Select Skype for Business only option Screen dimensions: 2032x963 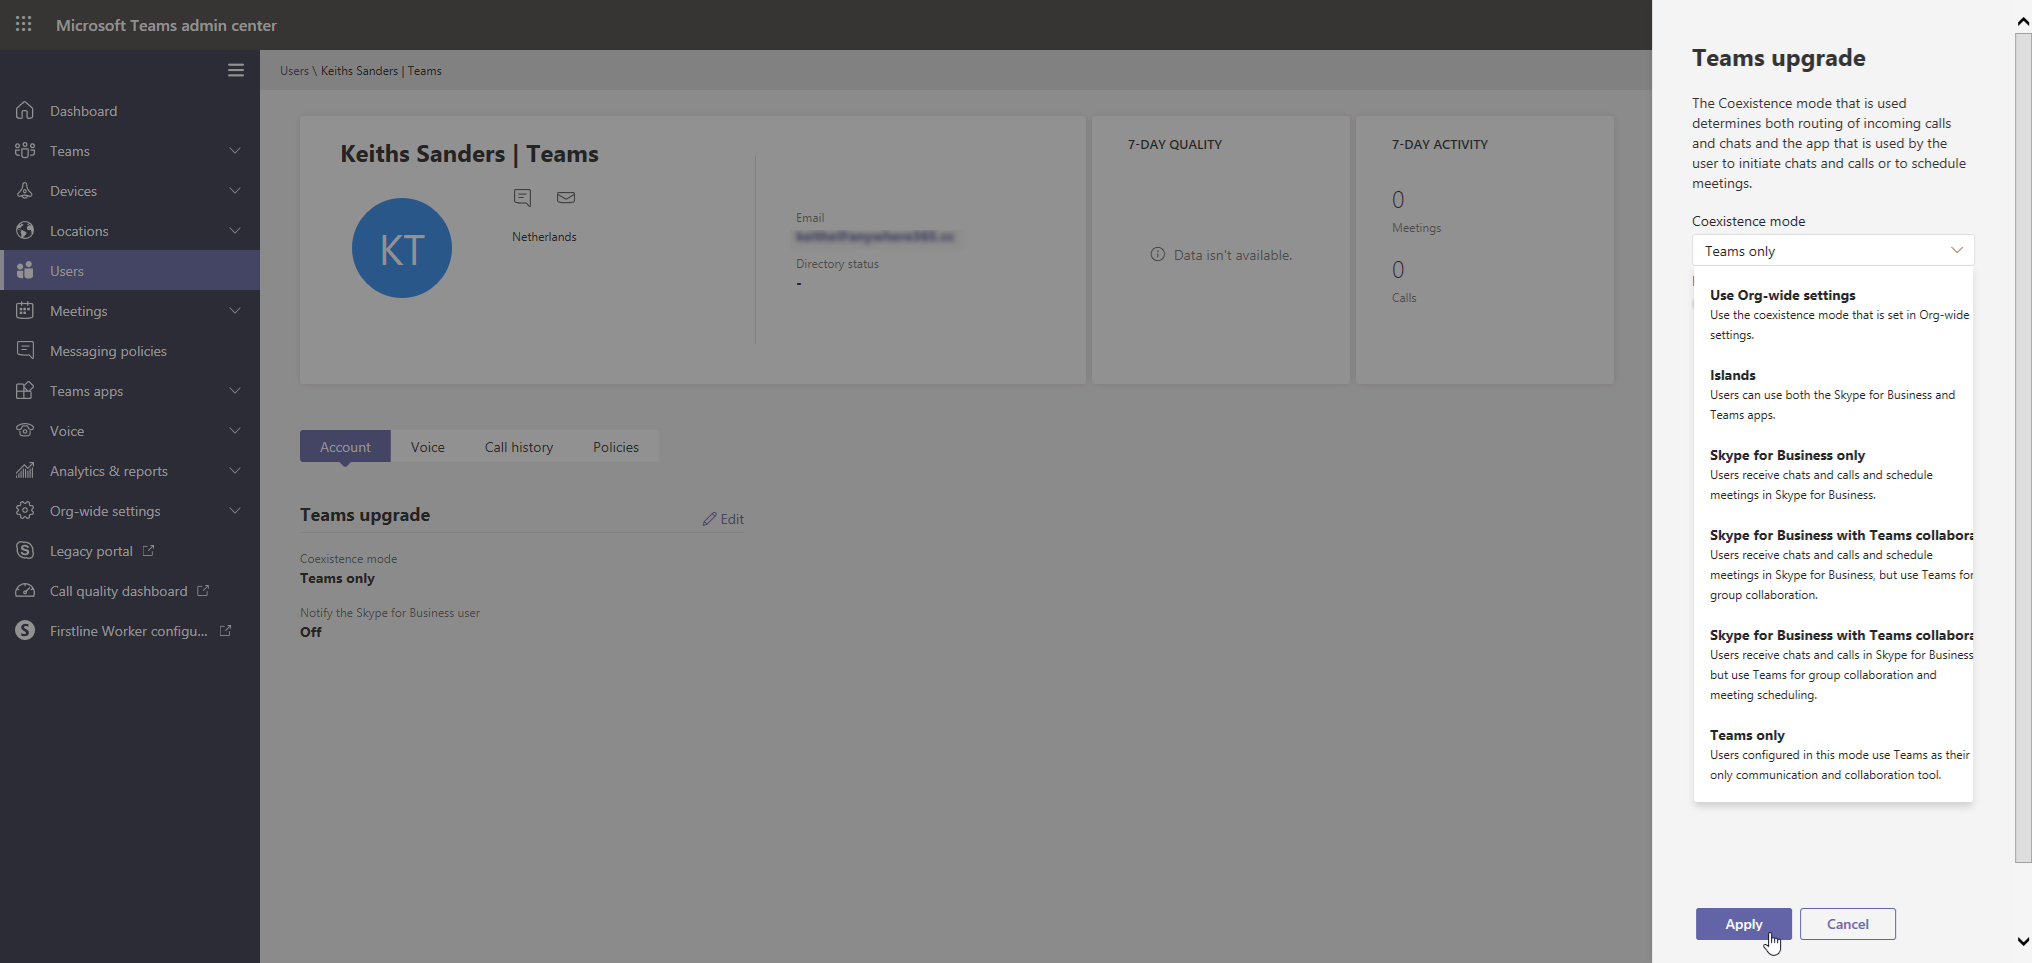1833,474
